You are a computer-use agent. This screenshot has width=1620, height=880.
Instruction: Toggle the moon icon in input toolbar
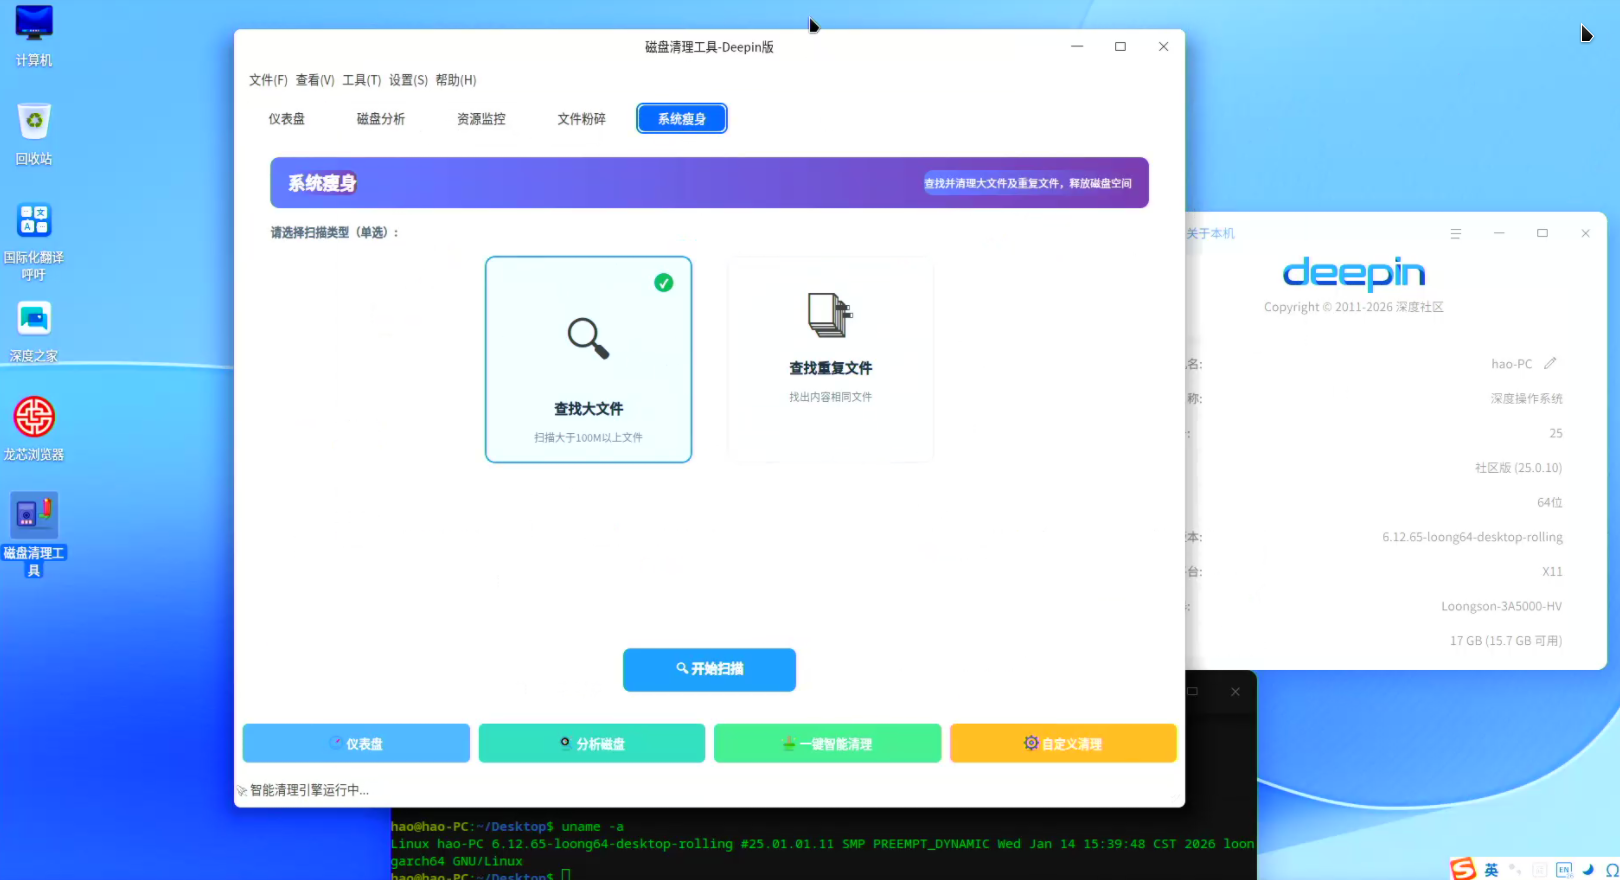point(1588,870)
